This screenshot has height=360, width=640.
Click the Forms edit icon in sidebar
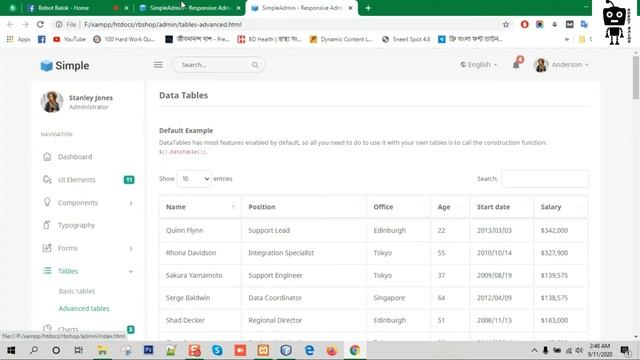pos(47,248)
